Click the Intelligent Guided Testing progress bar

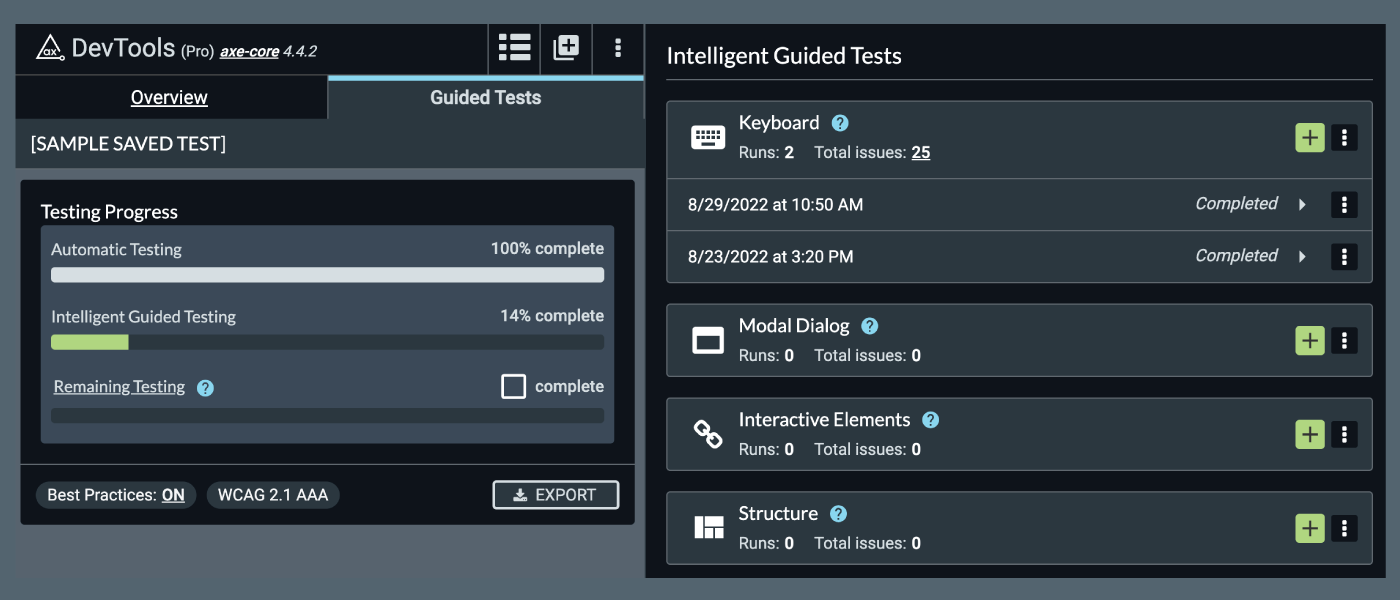click(327, 342)
